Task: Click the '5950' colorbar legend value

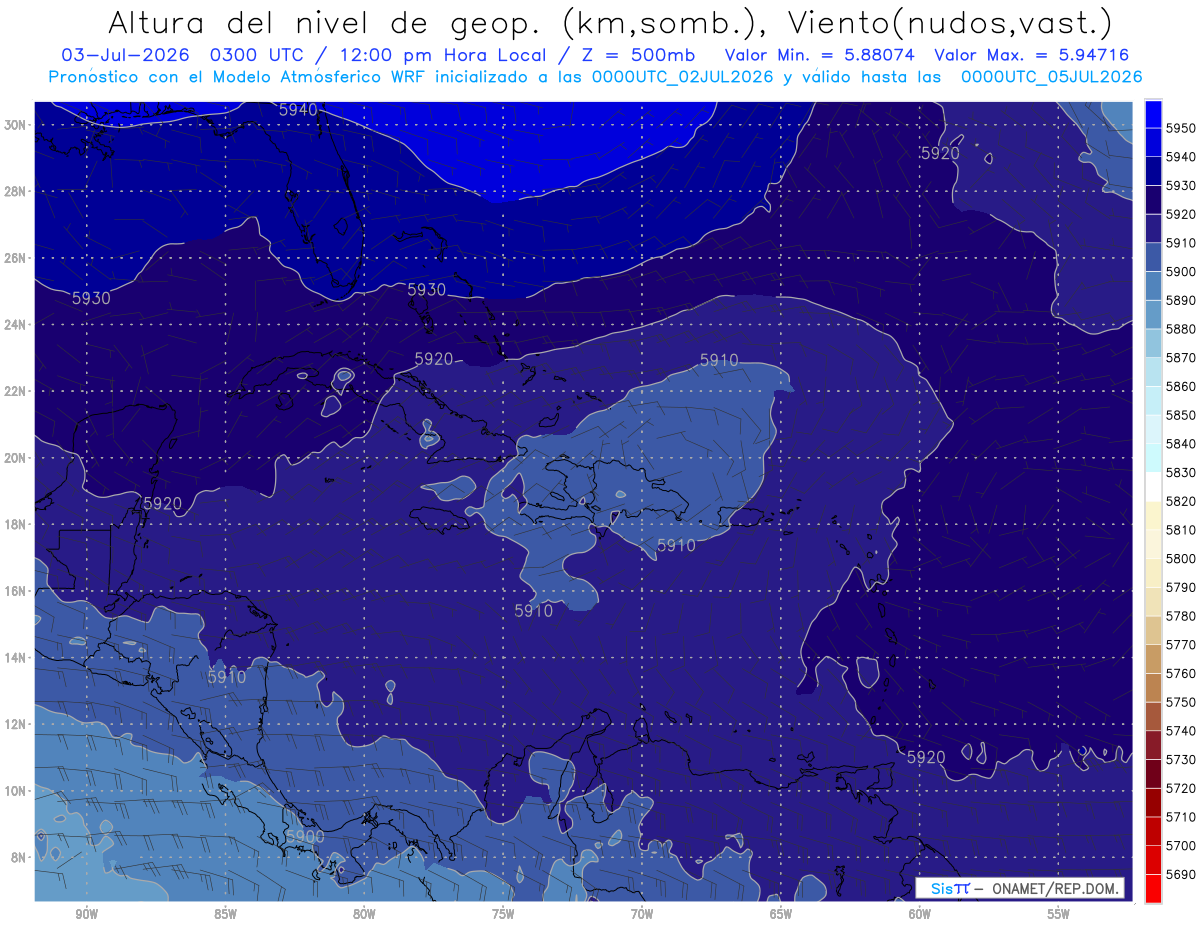Action: click(1182, 128)
